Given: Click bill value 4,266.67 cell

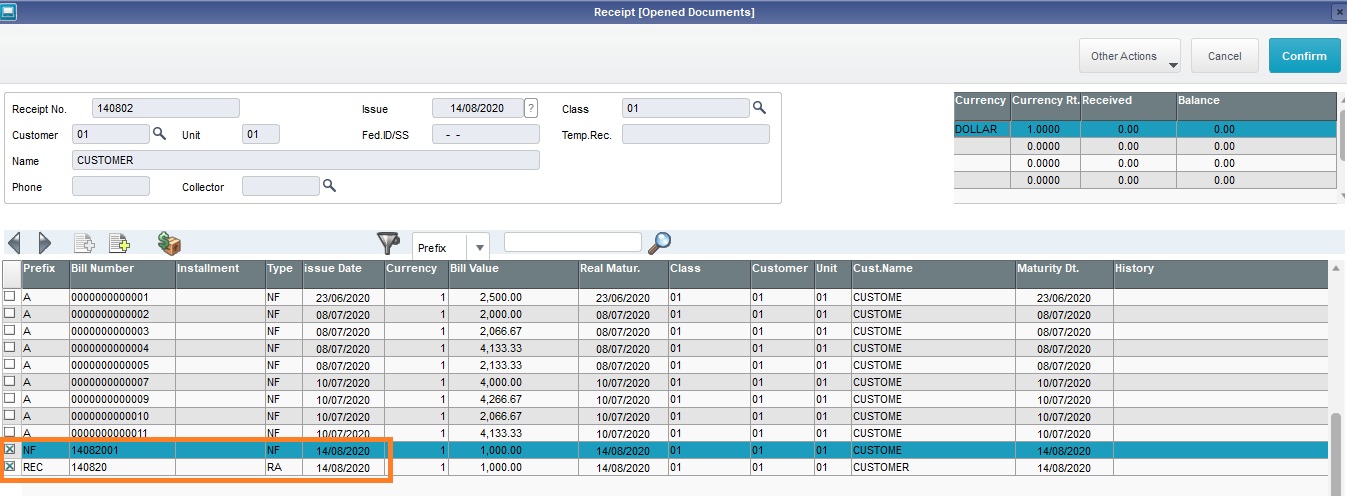Looking at the screenshot, I should click(512, 399).
